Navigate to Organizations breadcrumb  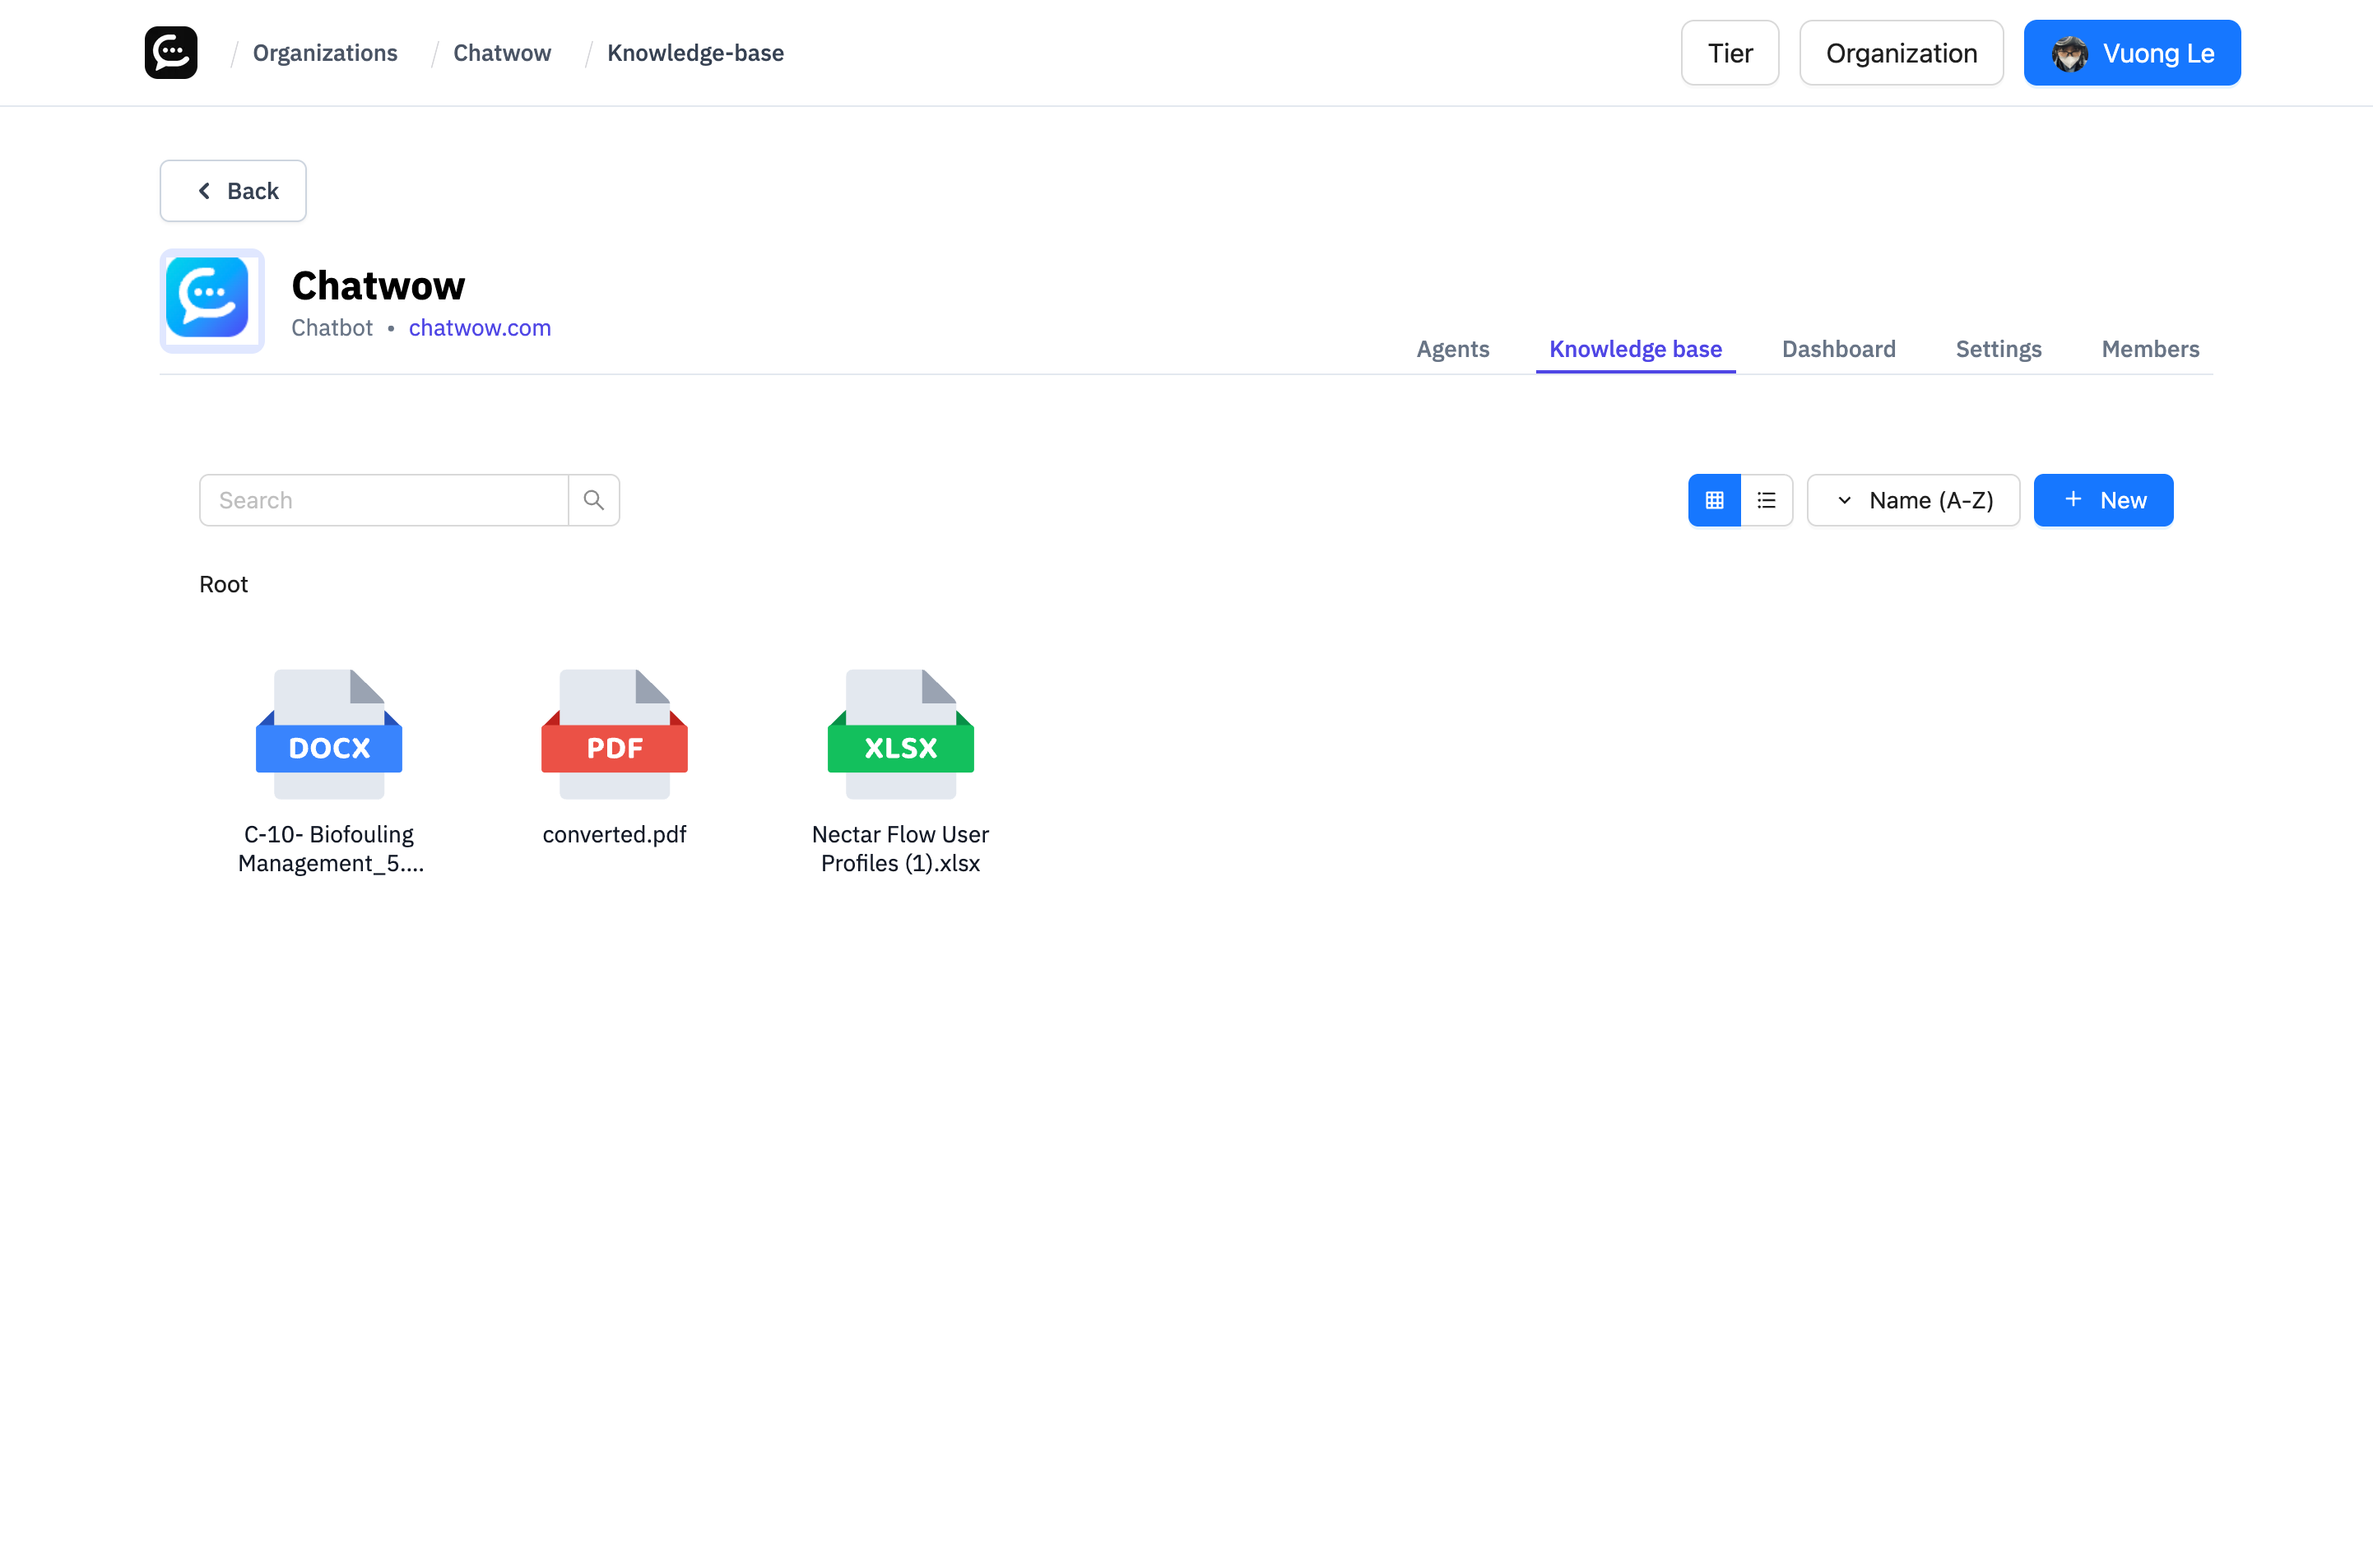point(324,52)
